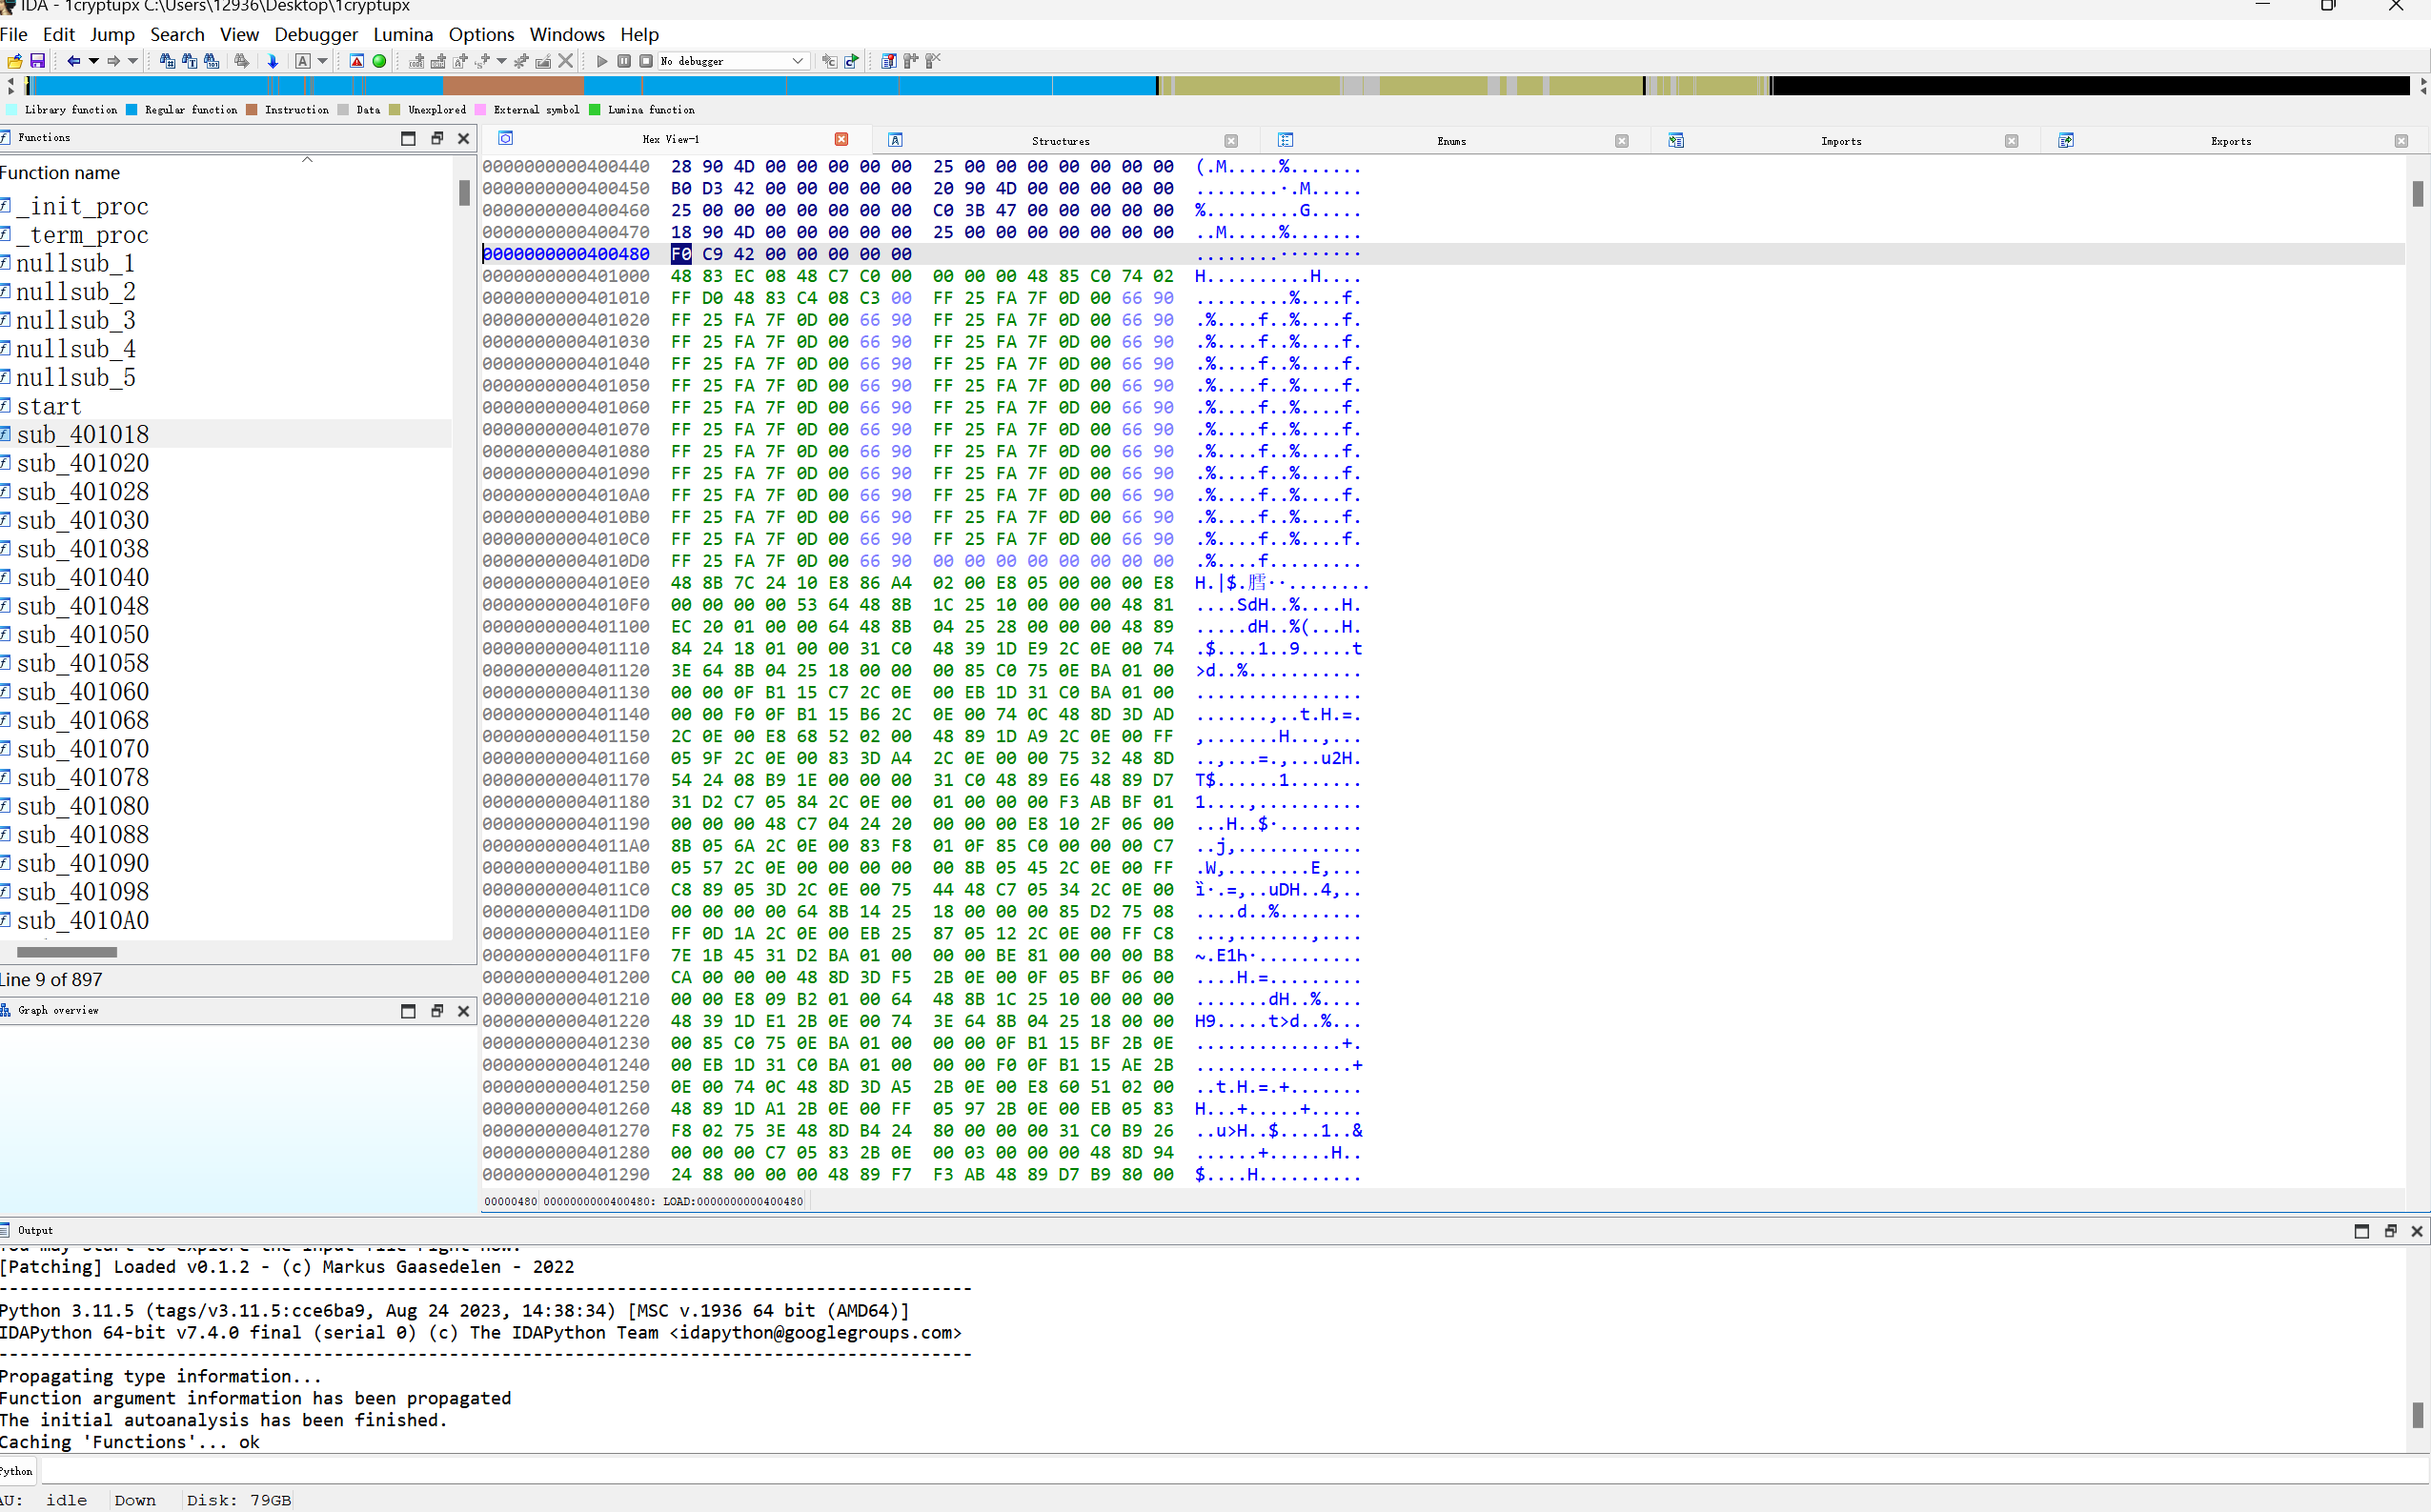This screenshot has width=2431, height=1512.
Task: Click the search-next binoculars arrow icon
Action: (241, 61)
